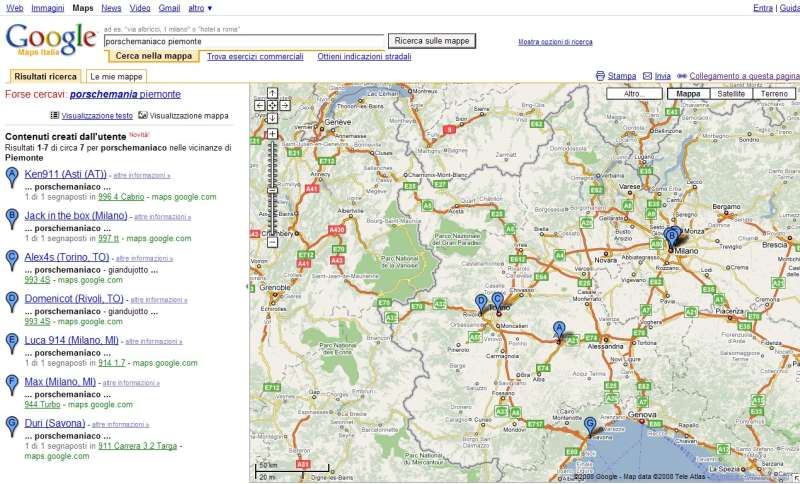
Task: Select the Mappa view button
Action: pos(688,94)
